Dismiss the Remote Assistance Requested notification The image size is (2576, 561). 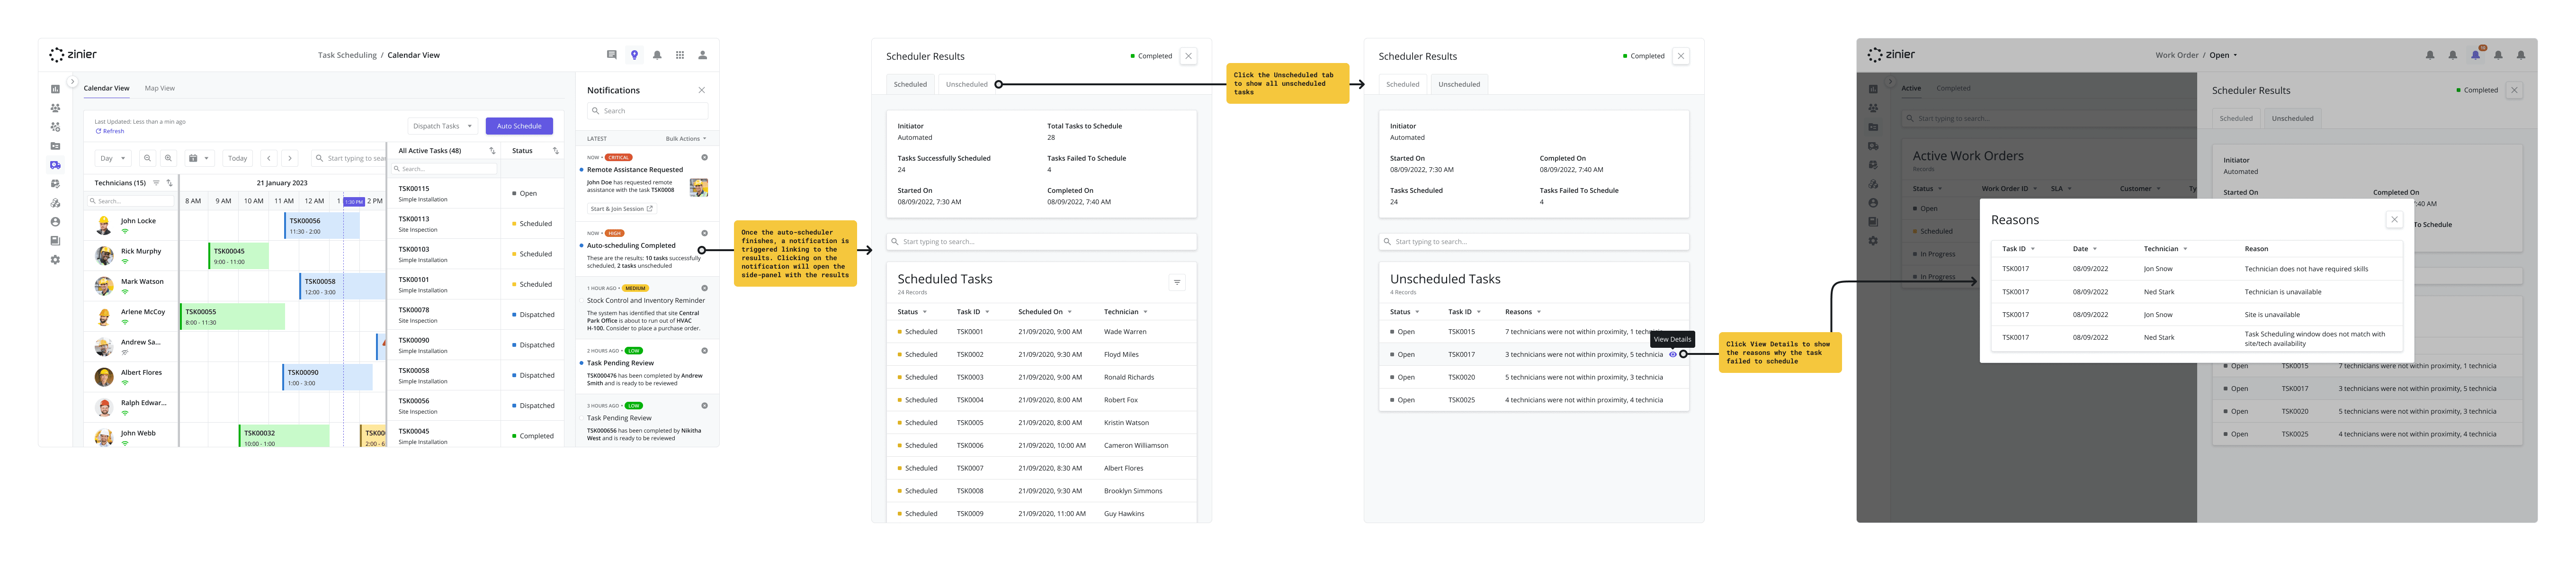click(x=704, y=157)
